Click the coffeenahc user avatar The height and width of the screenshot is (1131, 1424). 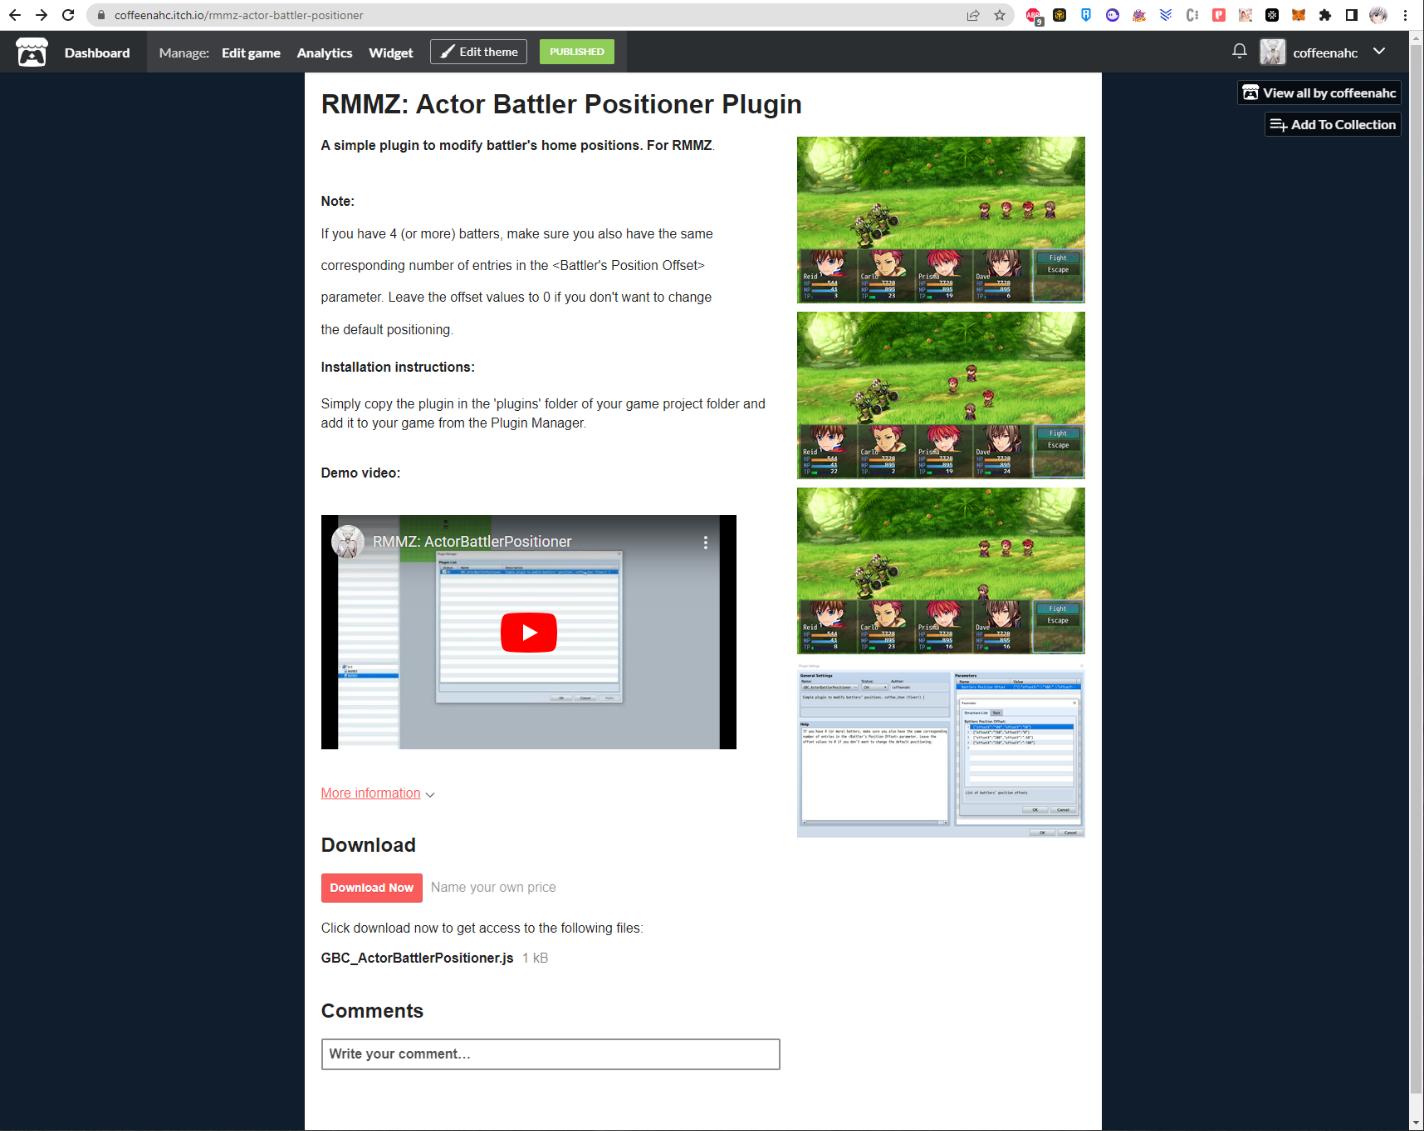pyautogui.click(x=1272, y=52)
